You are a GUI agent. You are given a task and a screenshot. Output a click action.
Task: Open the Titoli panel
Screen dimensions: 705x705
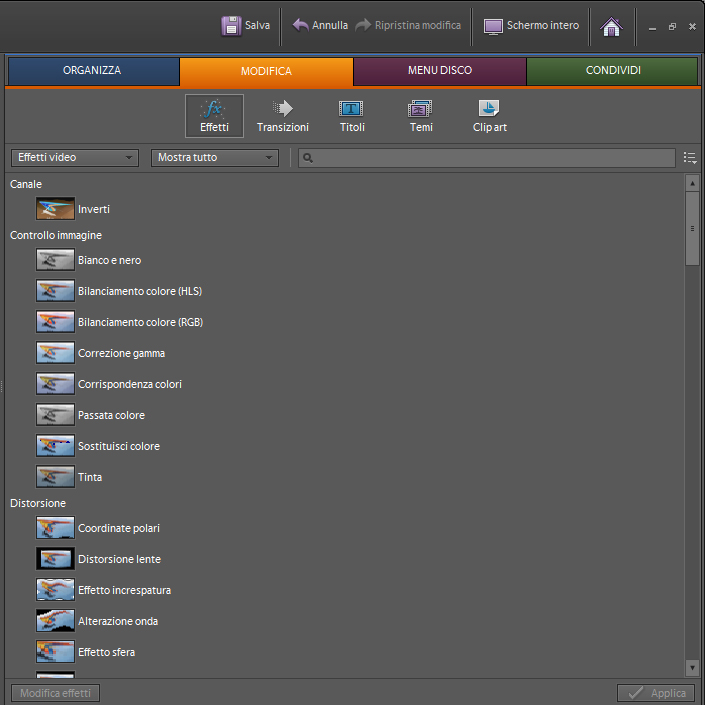click(x=352, y=115)
